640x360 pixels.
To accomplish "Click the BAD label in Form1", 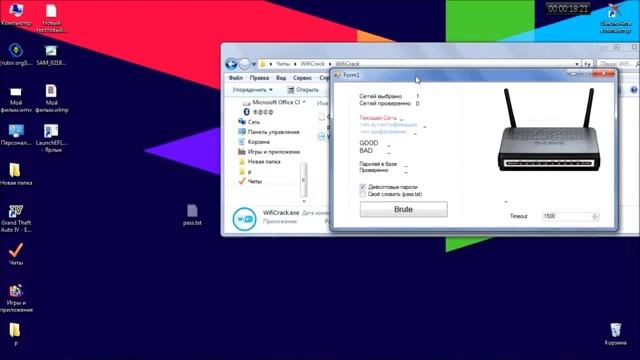I will pos(366,151).
